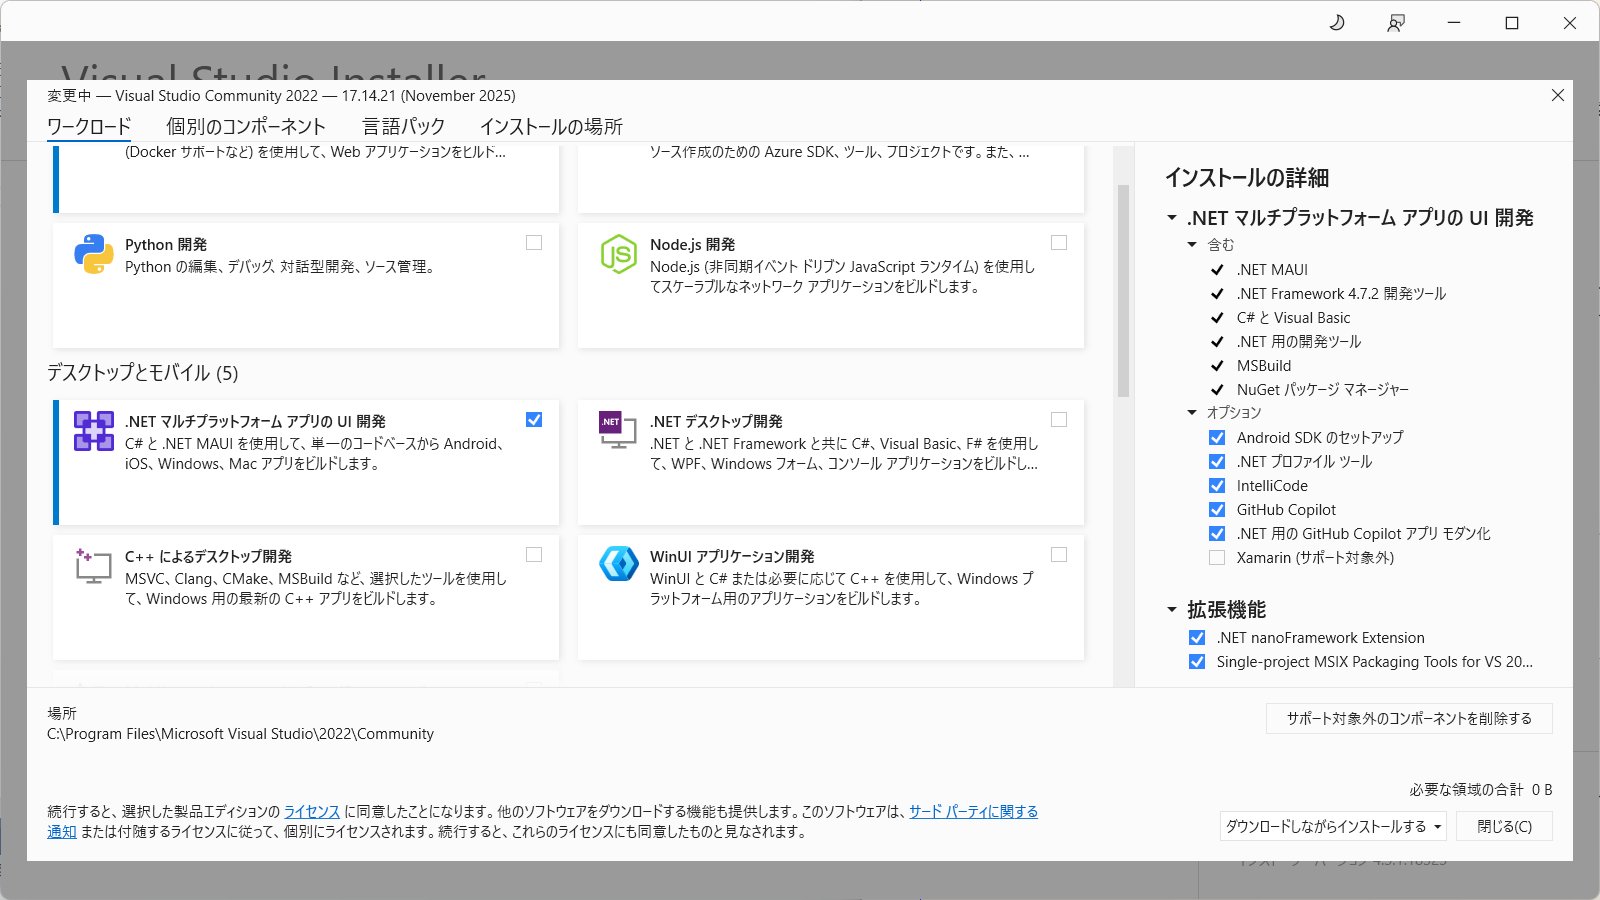
Task: Click the Python development workload icon
Action: (x=93, y=254)
